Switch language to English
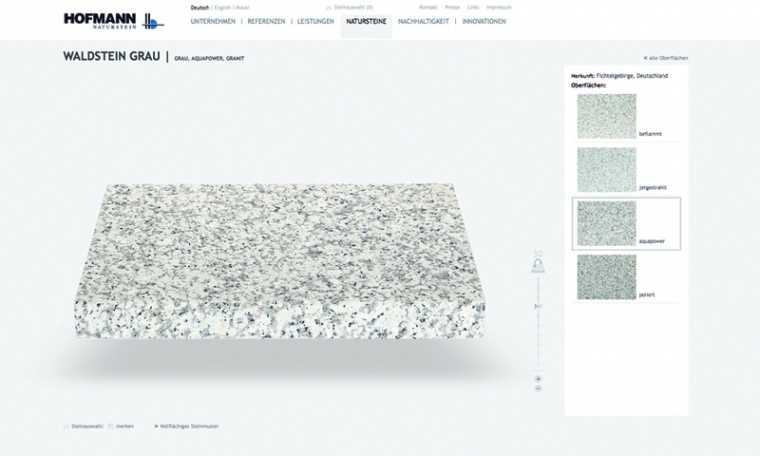This screenshot has height=456, width=760. coord(223,7)
